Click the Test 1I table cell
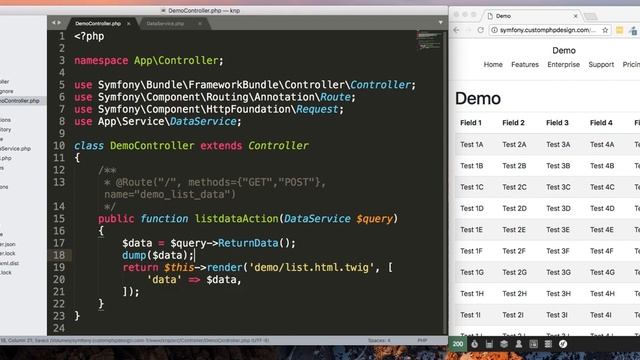 [x=470, y=315]
